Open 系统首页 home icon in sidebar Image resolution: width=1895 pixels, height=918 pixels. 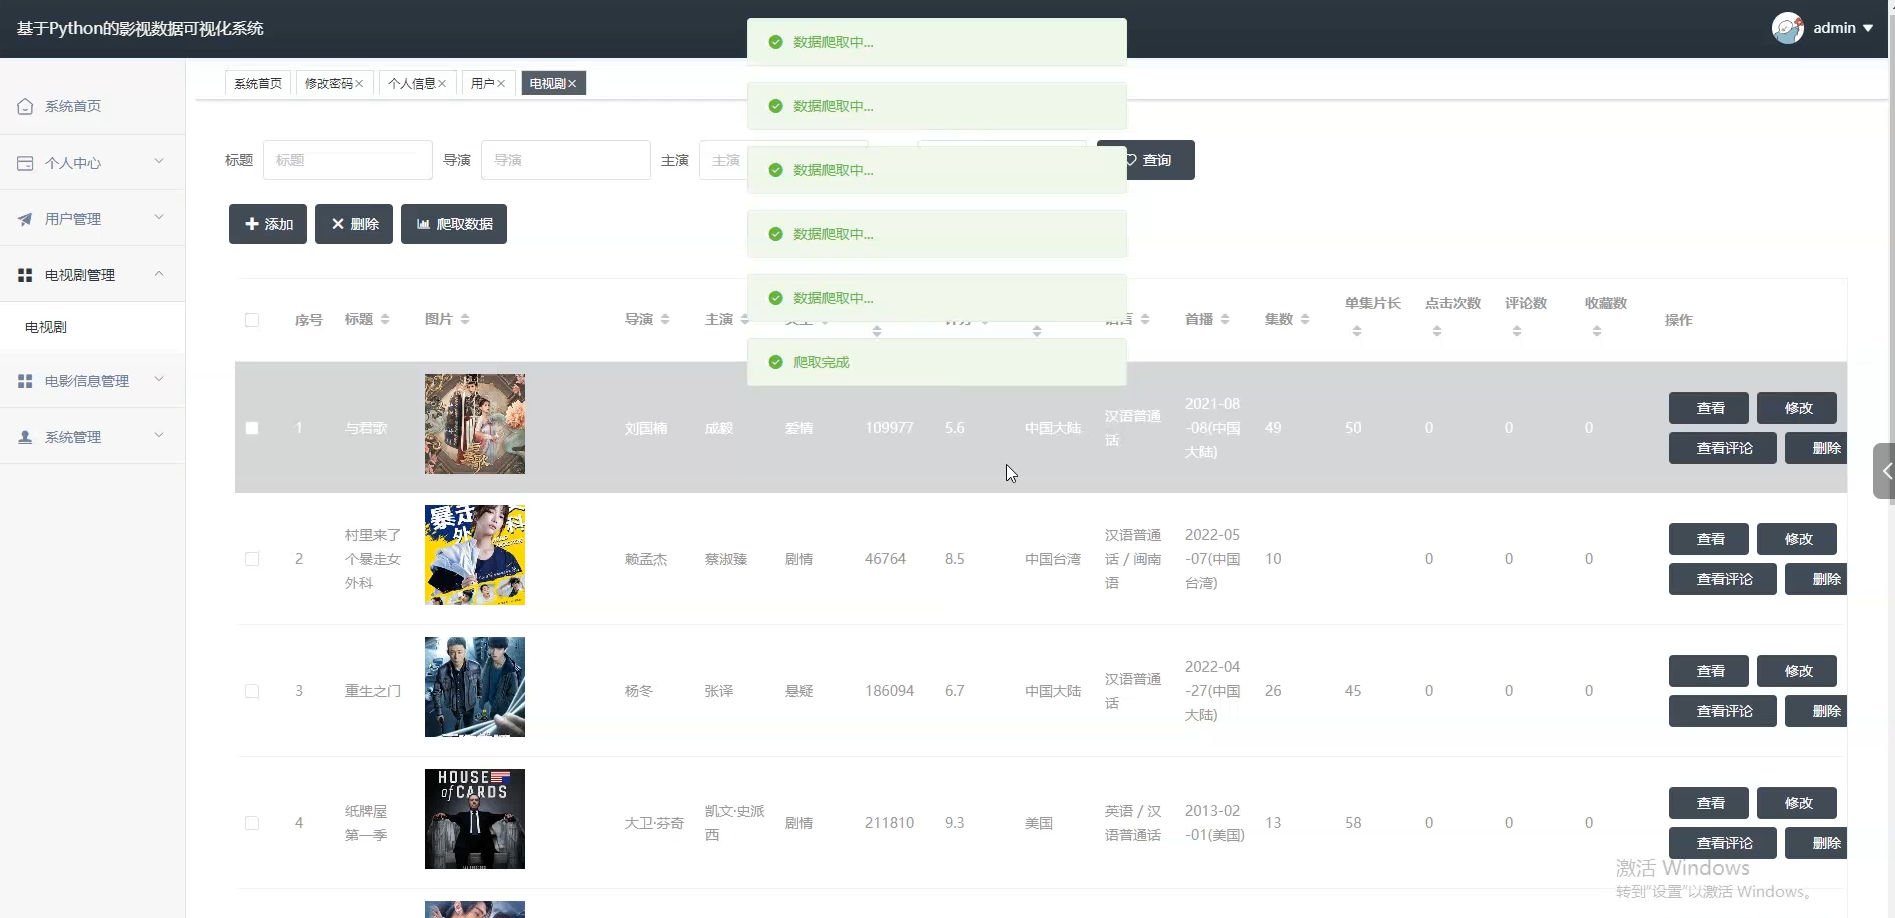coord(25,106)
